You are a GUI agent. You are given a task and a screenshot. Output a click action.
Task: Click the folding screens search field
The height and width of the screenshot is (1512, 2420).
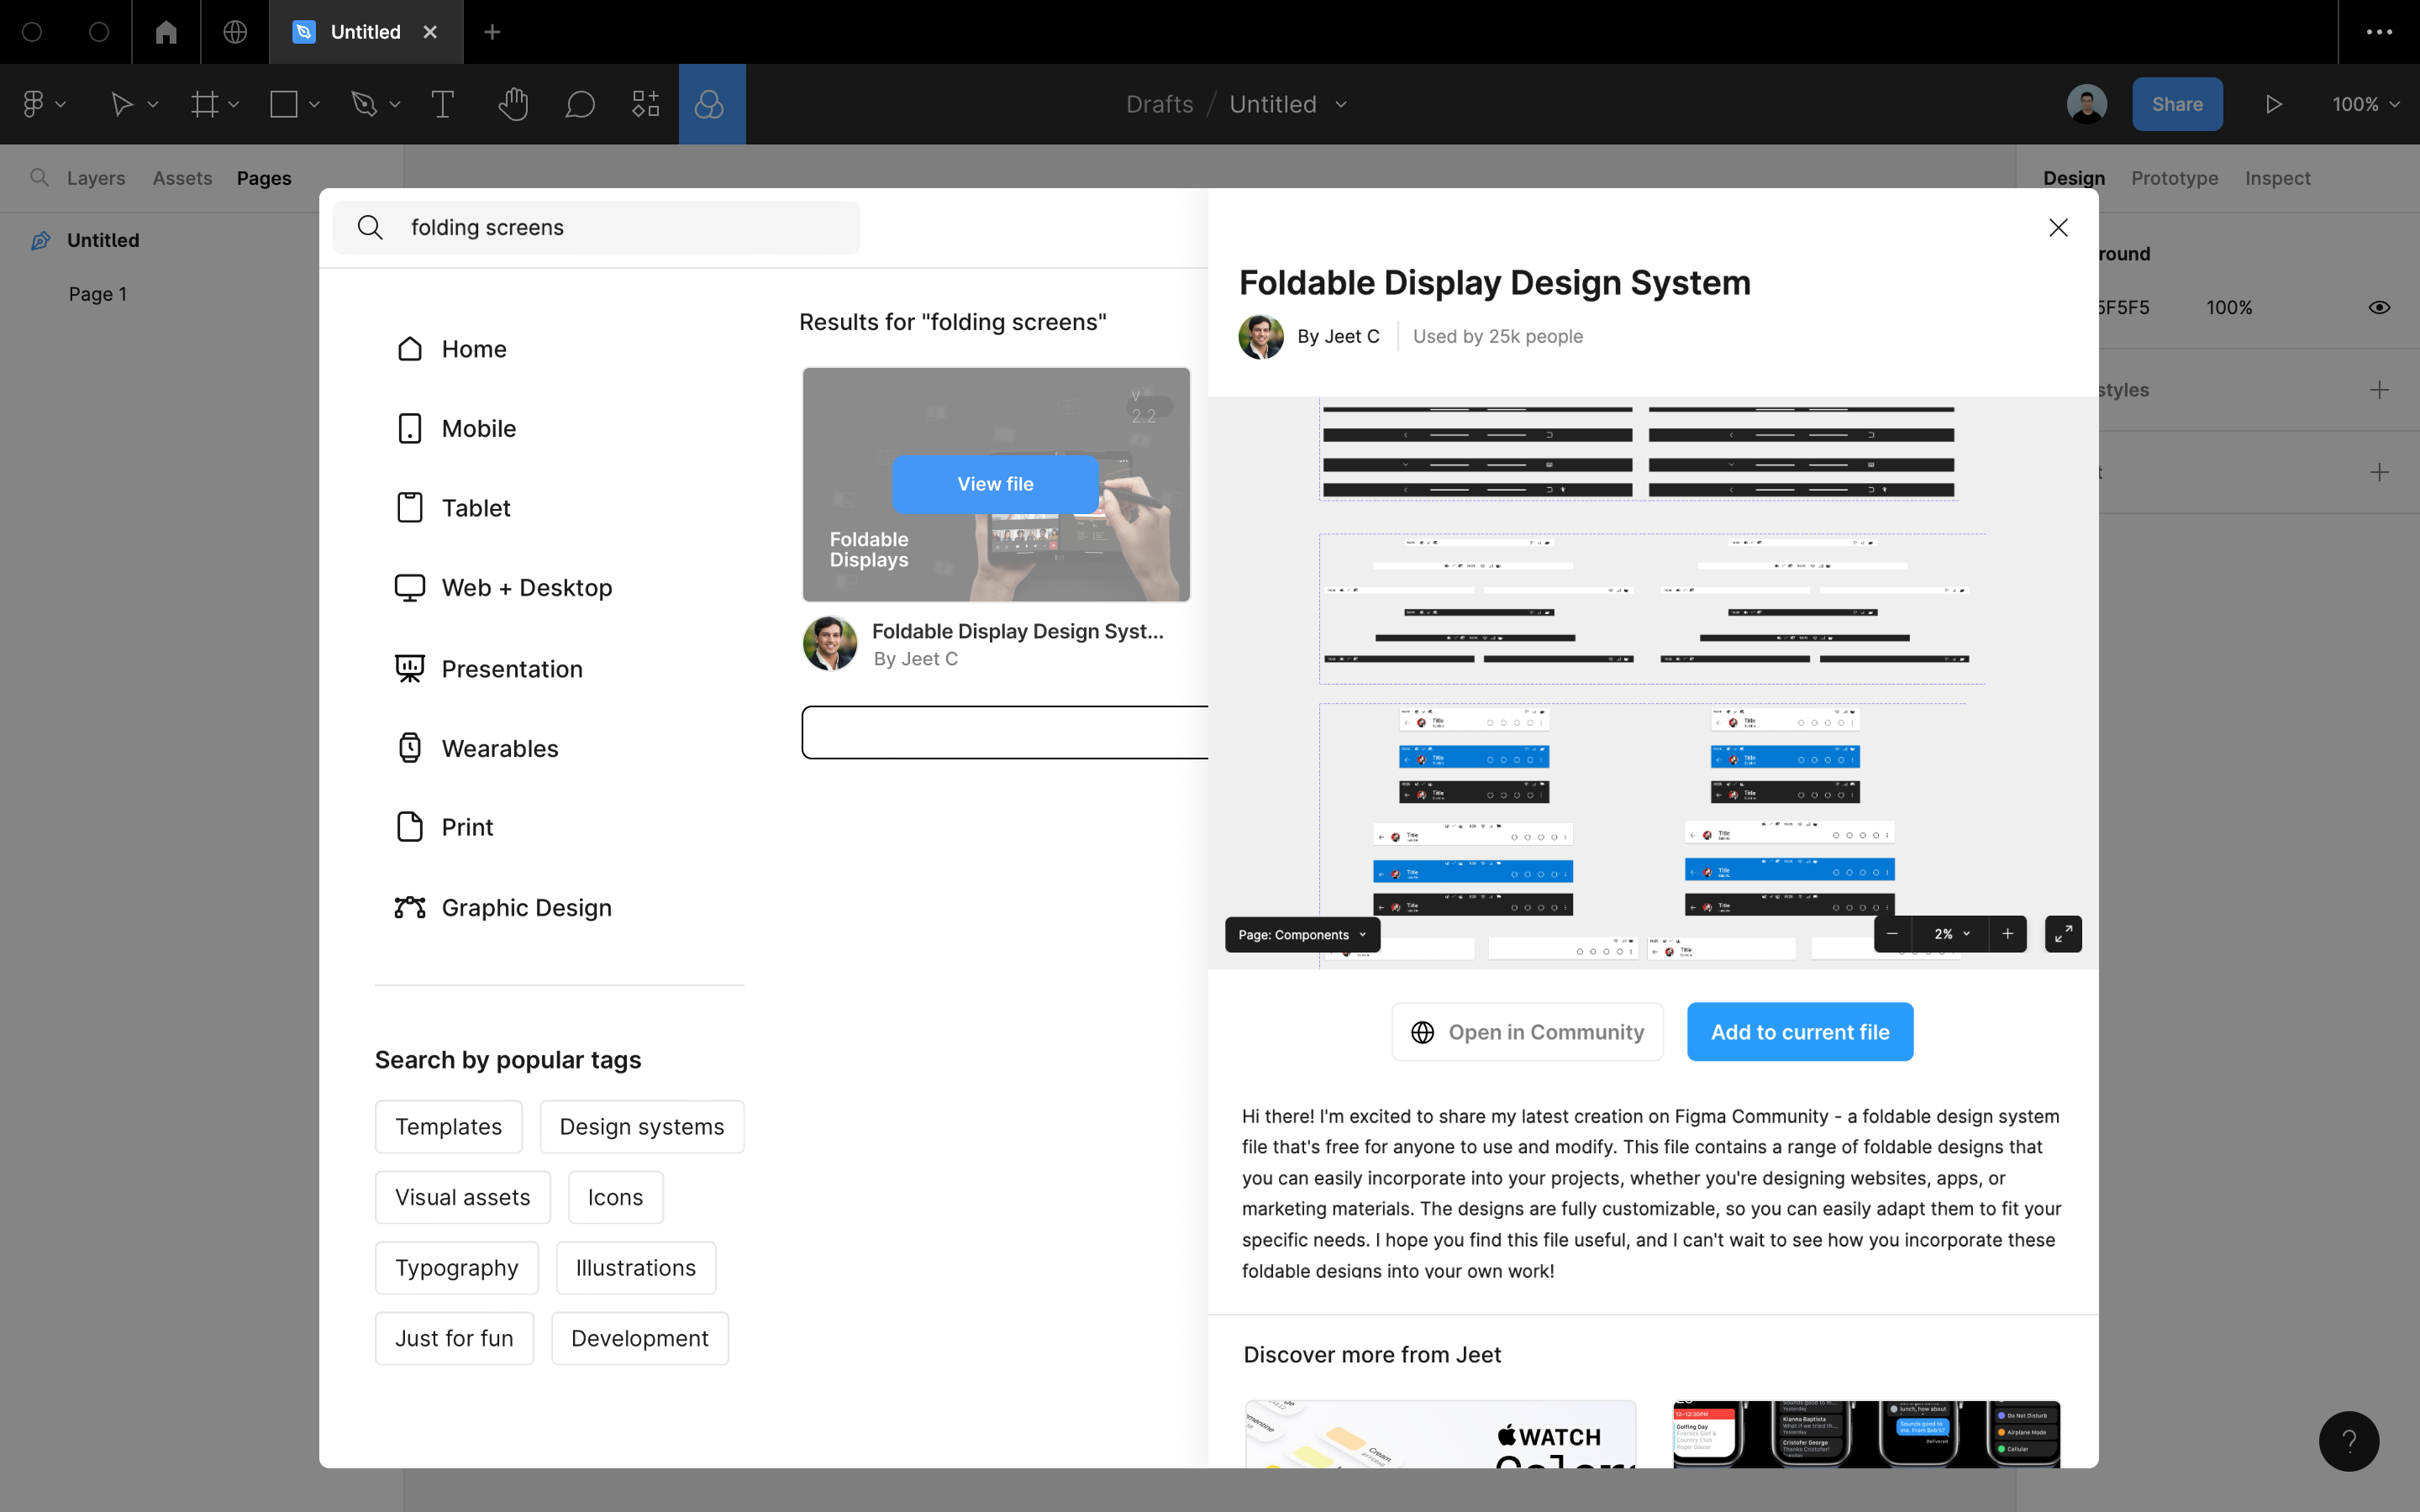(x=596, y=227)
